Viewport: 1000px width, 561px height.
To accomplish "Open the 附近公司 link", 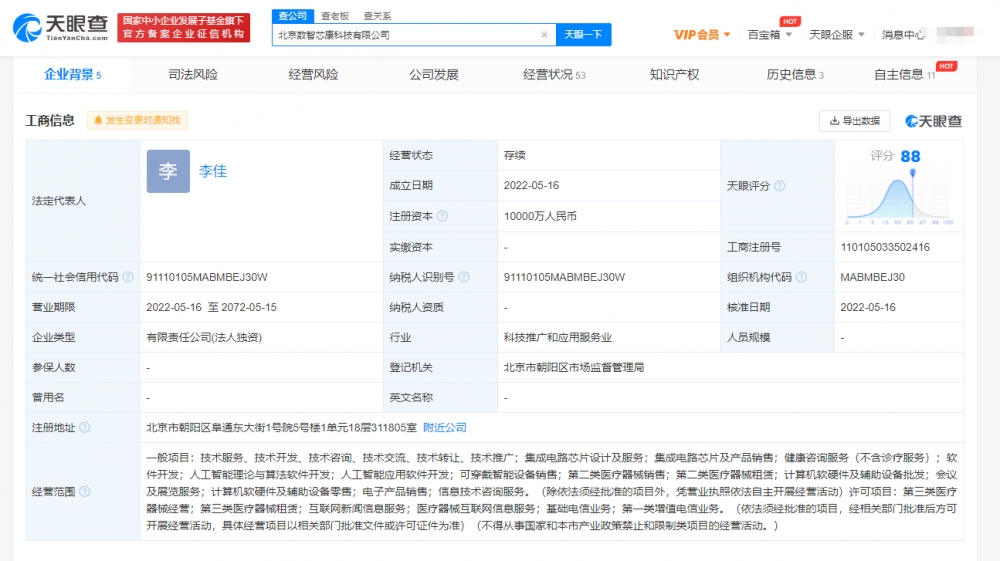I will 445,428.
